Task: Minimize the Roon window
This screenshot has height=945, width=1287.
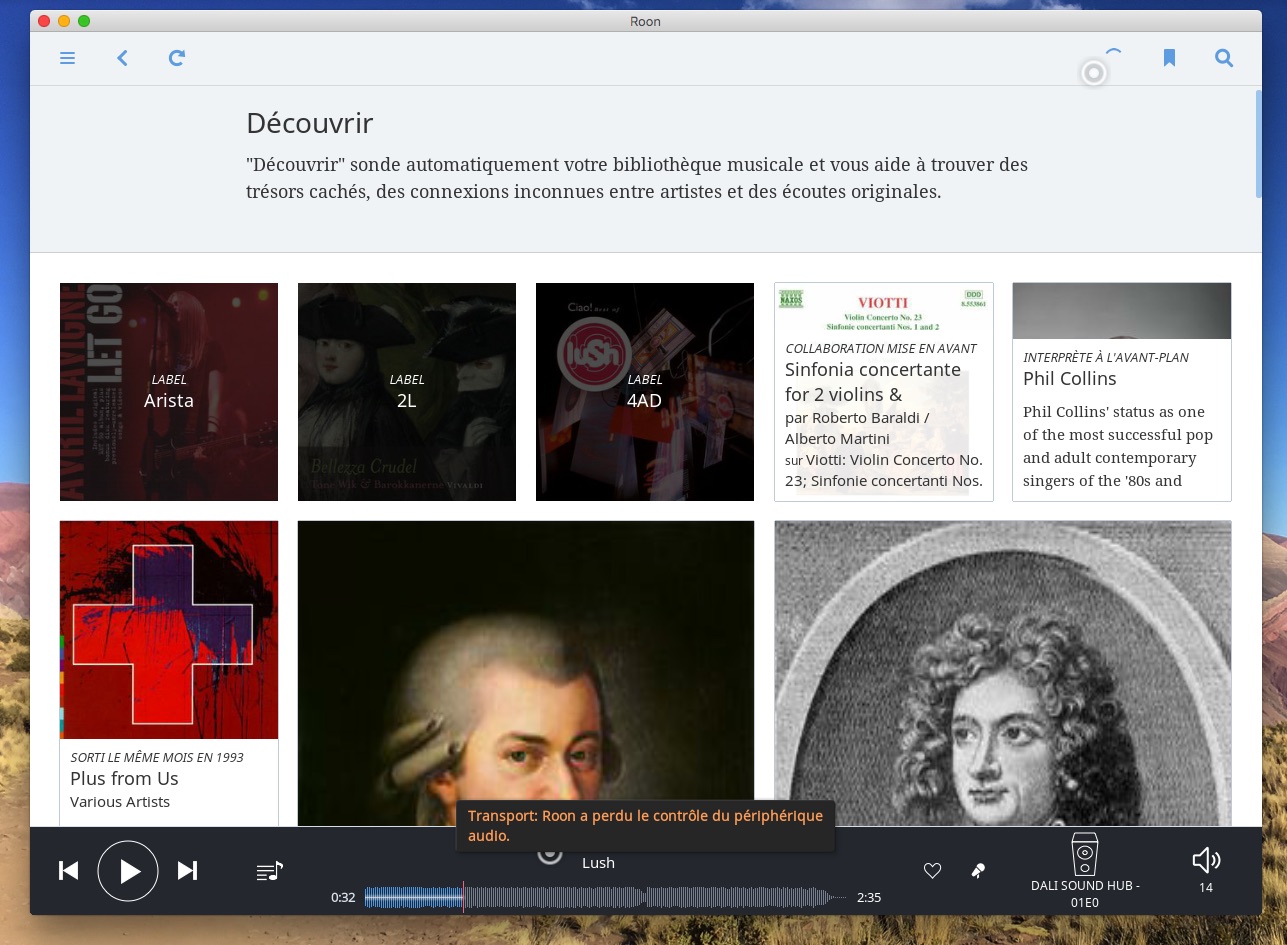Action: tap(64, 21)
